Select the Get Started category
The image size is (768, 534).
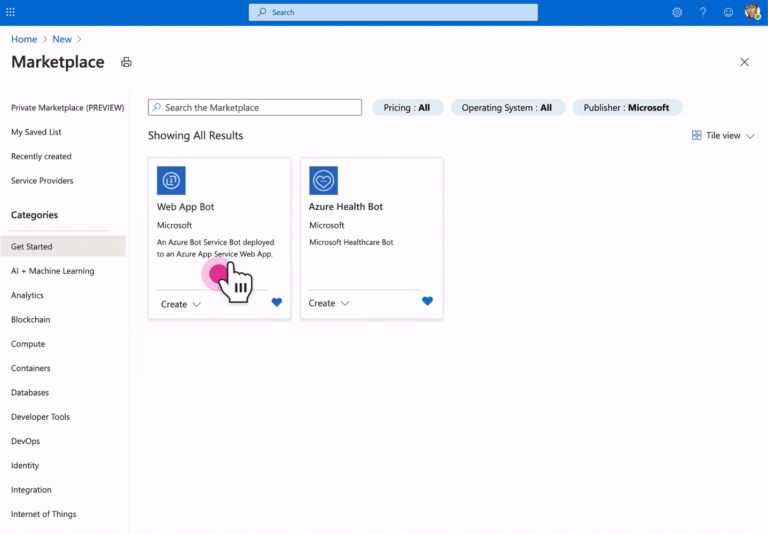[63, 246]
